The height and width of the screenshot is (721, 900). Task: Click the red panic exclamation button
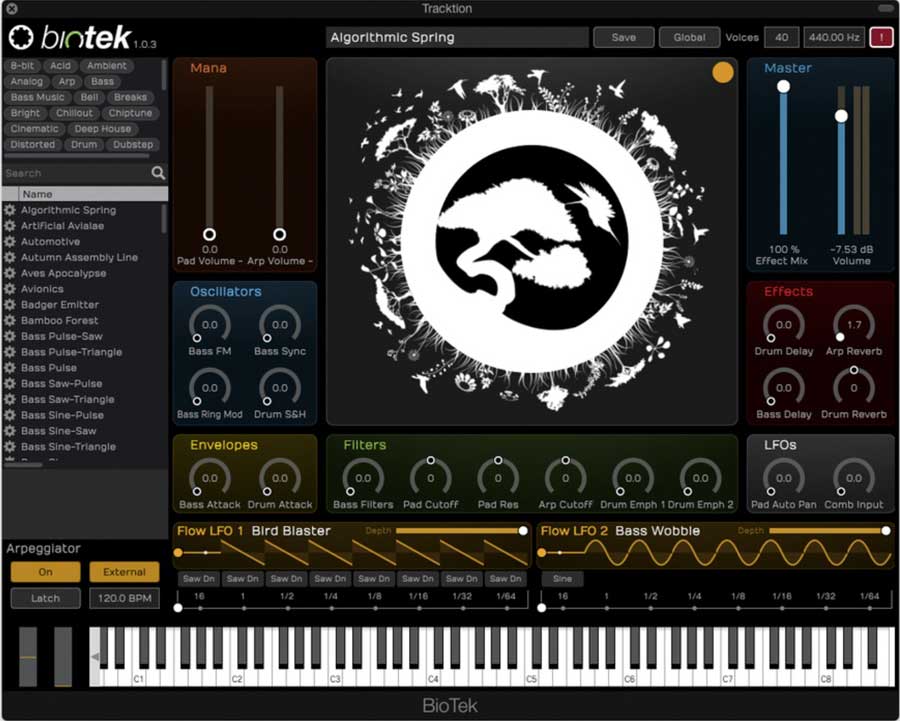(x=881, y=37)
